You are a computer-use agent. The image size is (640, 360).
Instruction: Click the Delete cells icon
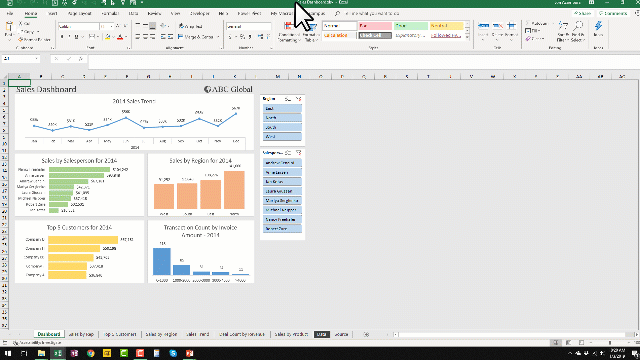[x=497, y=26]
